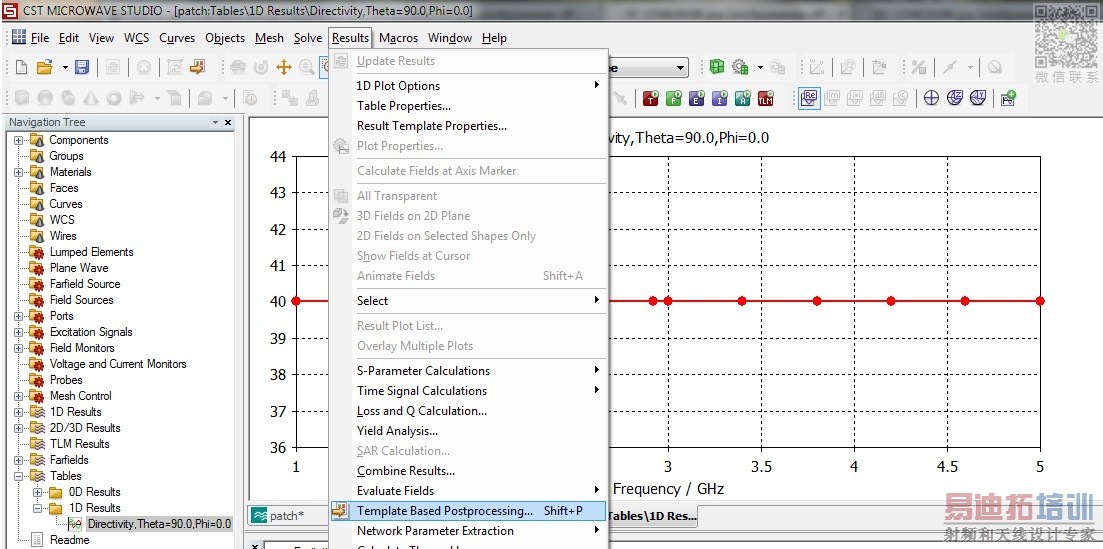Image resolution: width=1103 pixels, height=549 pixels.
Task: Switch to Z Smith chart icon
Action: [x=955, y=99]
